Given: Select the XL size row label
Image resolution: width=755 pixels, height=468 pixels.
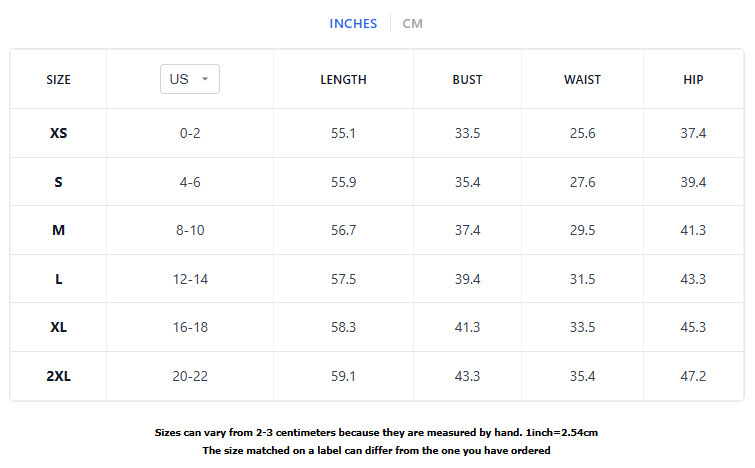Looking at the screenshot, I should (x=58, y=327).
